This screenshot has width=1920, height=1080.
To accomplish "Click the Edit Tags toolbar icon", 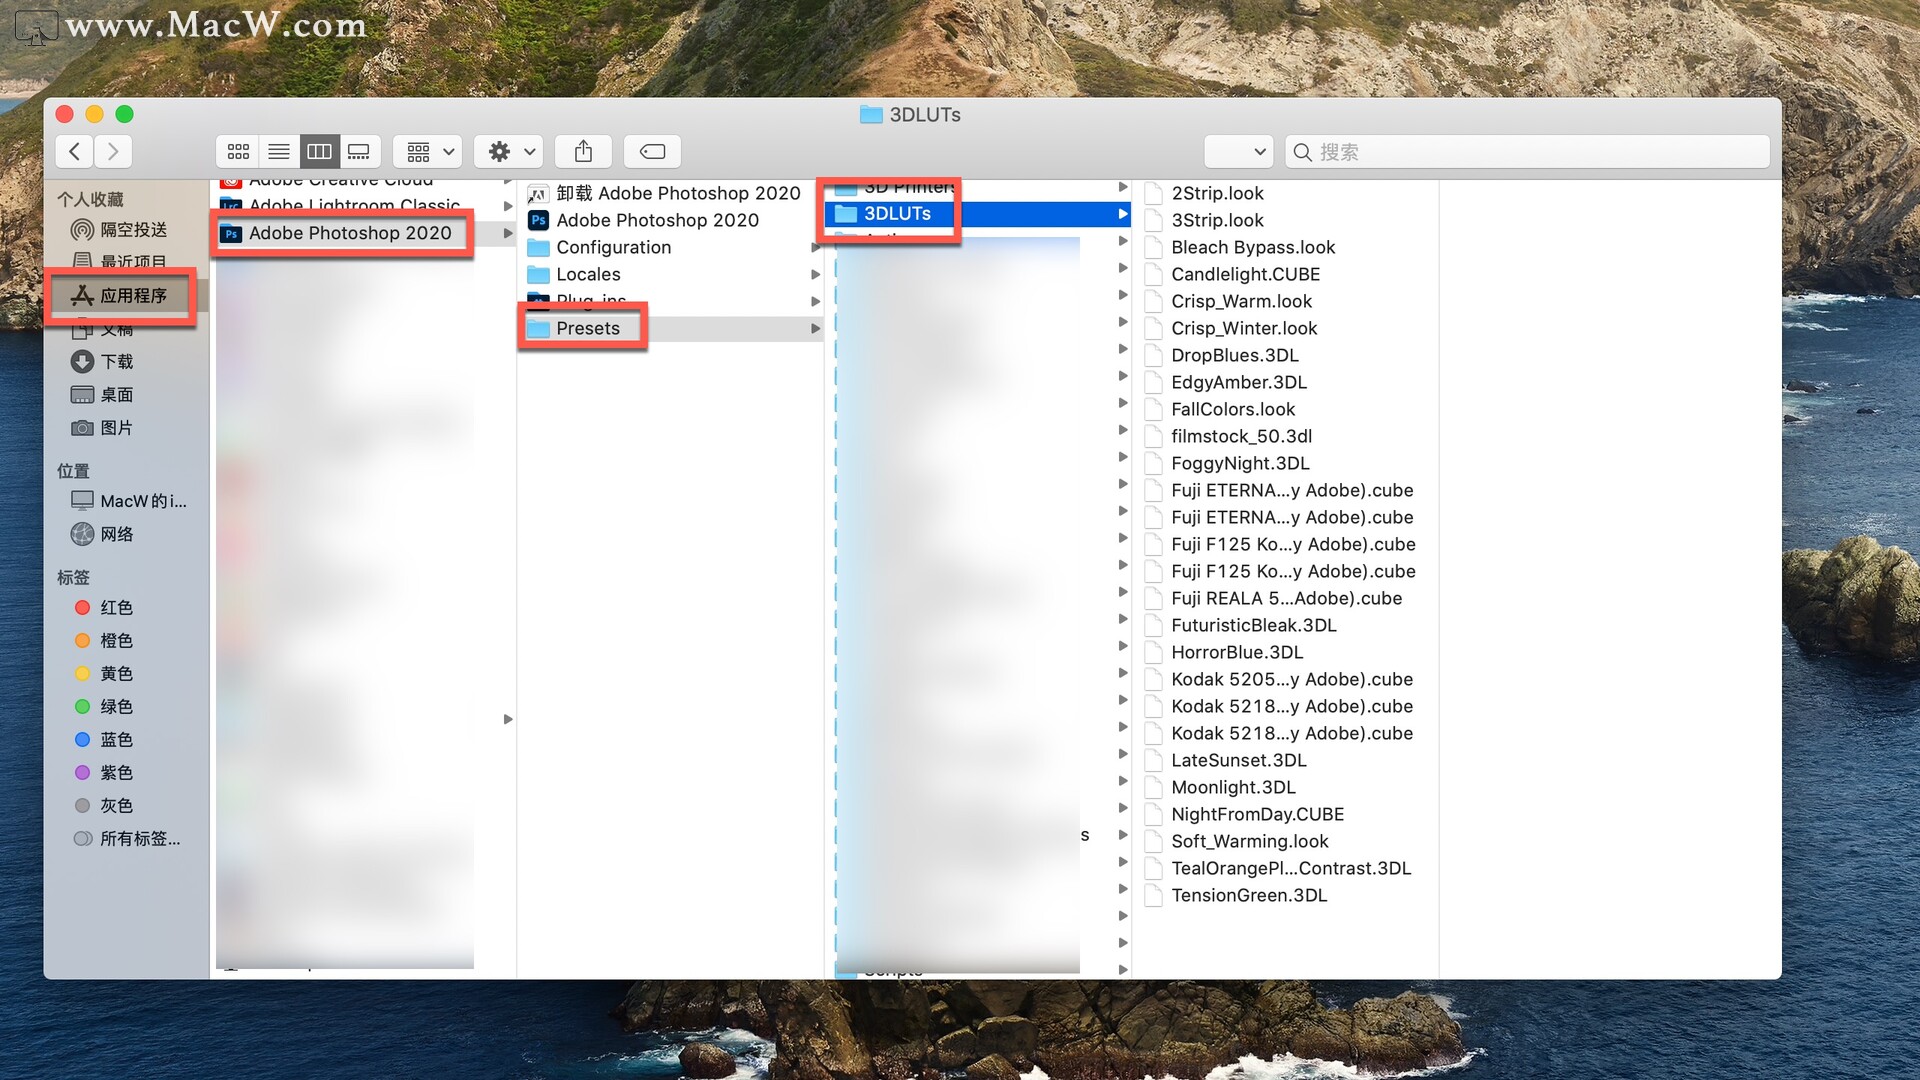I will click(x=652, y=152).
